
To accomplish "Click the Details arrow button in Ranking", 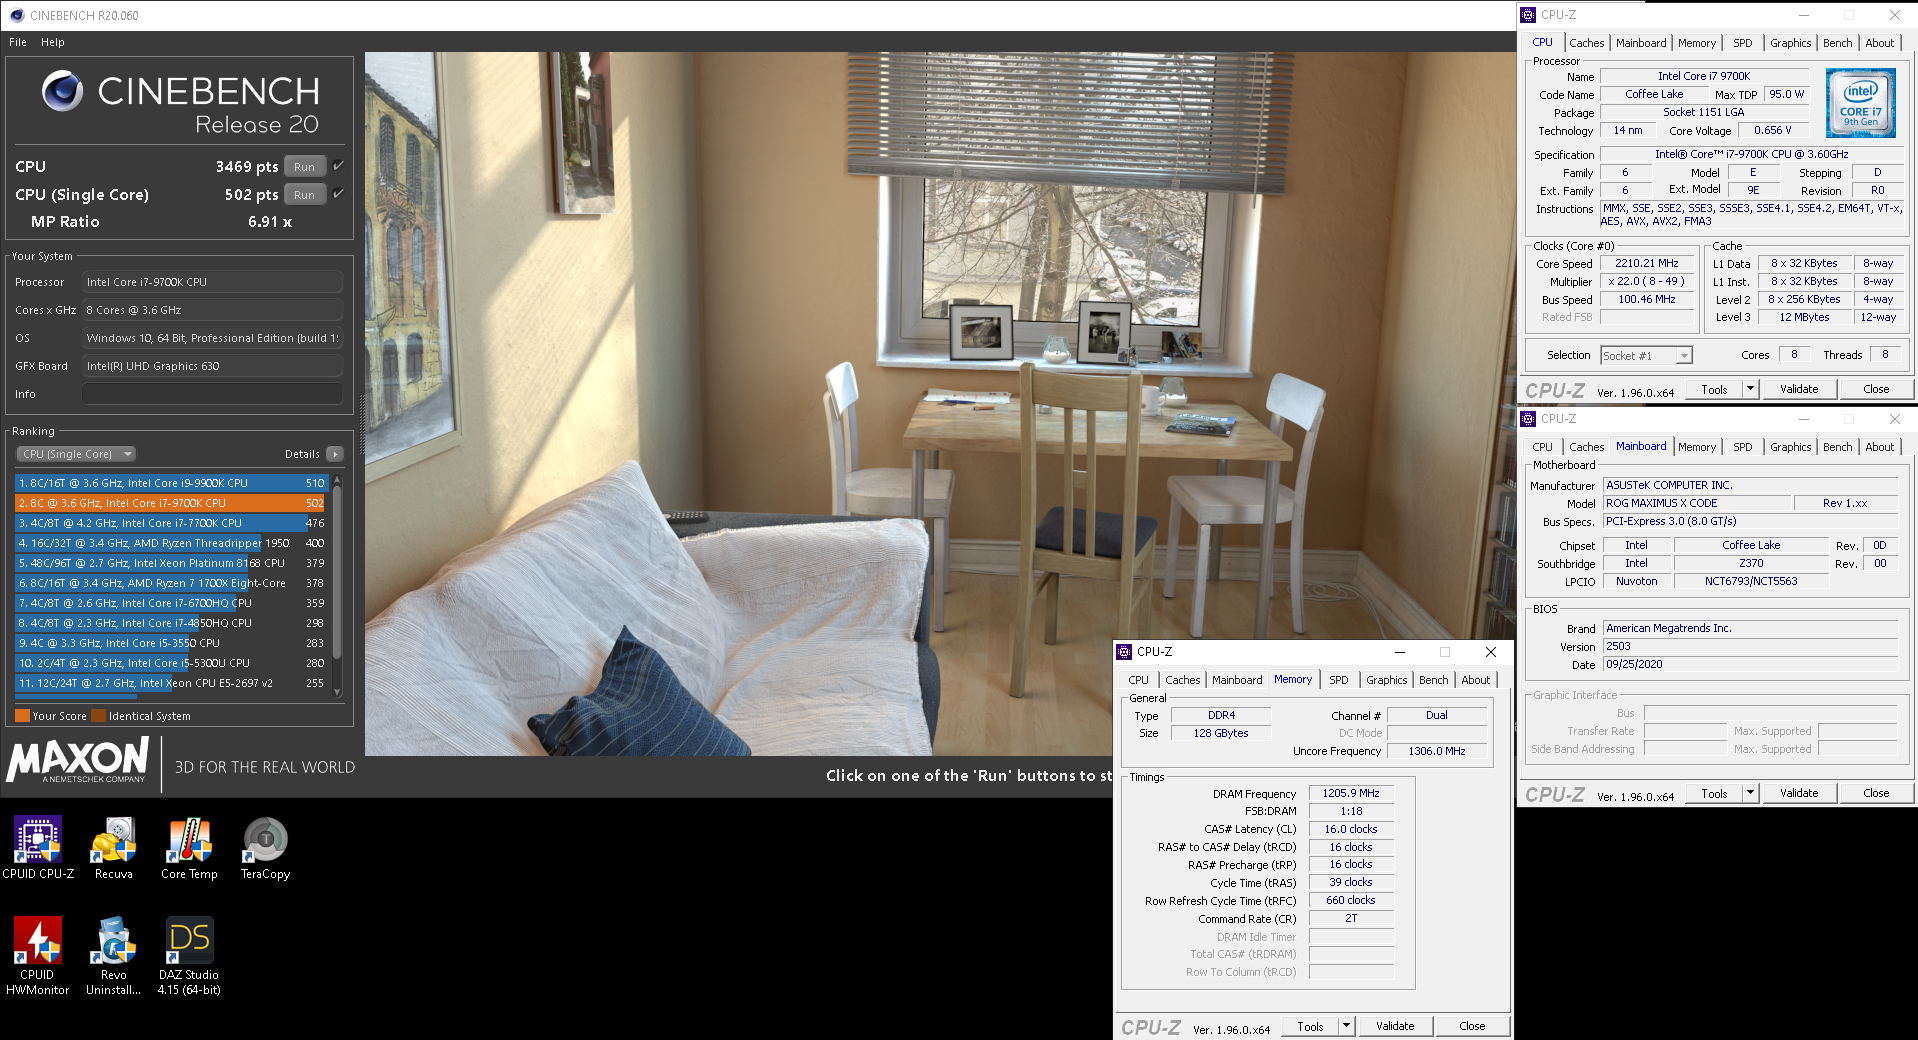I will tap(335, 454).
